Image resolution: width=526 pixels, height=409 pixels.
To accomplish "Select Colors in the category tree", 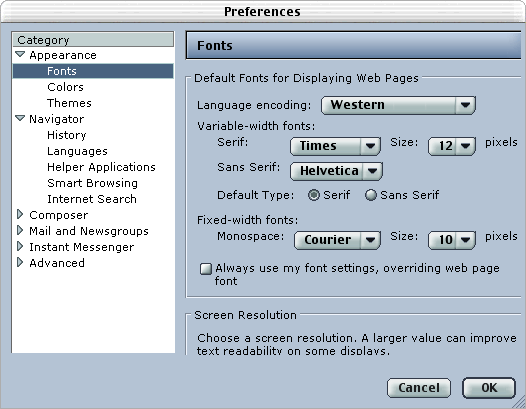I will pyautogui.click(x=65, y=87).
